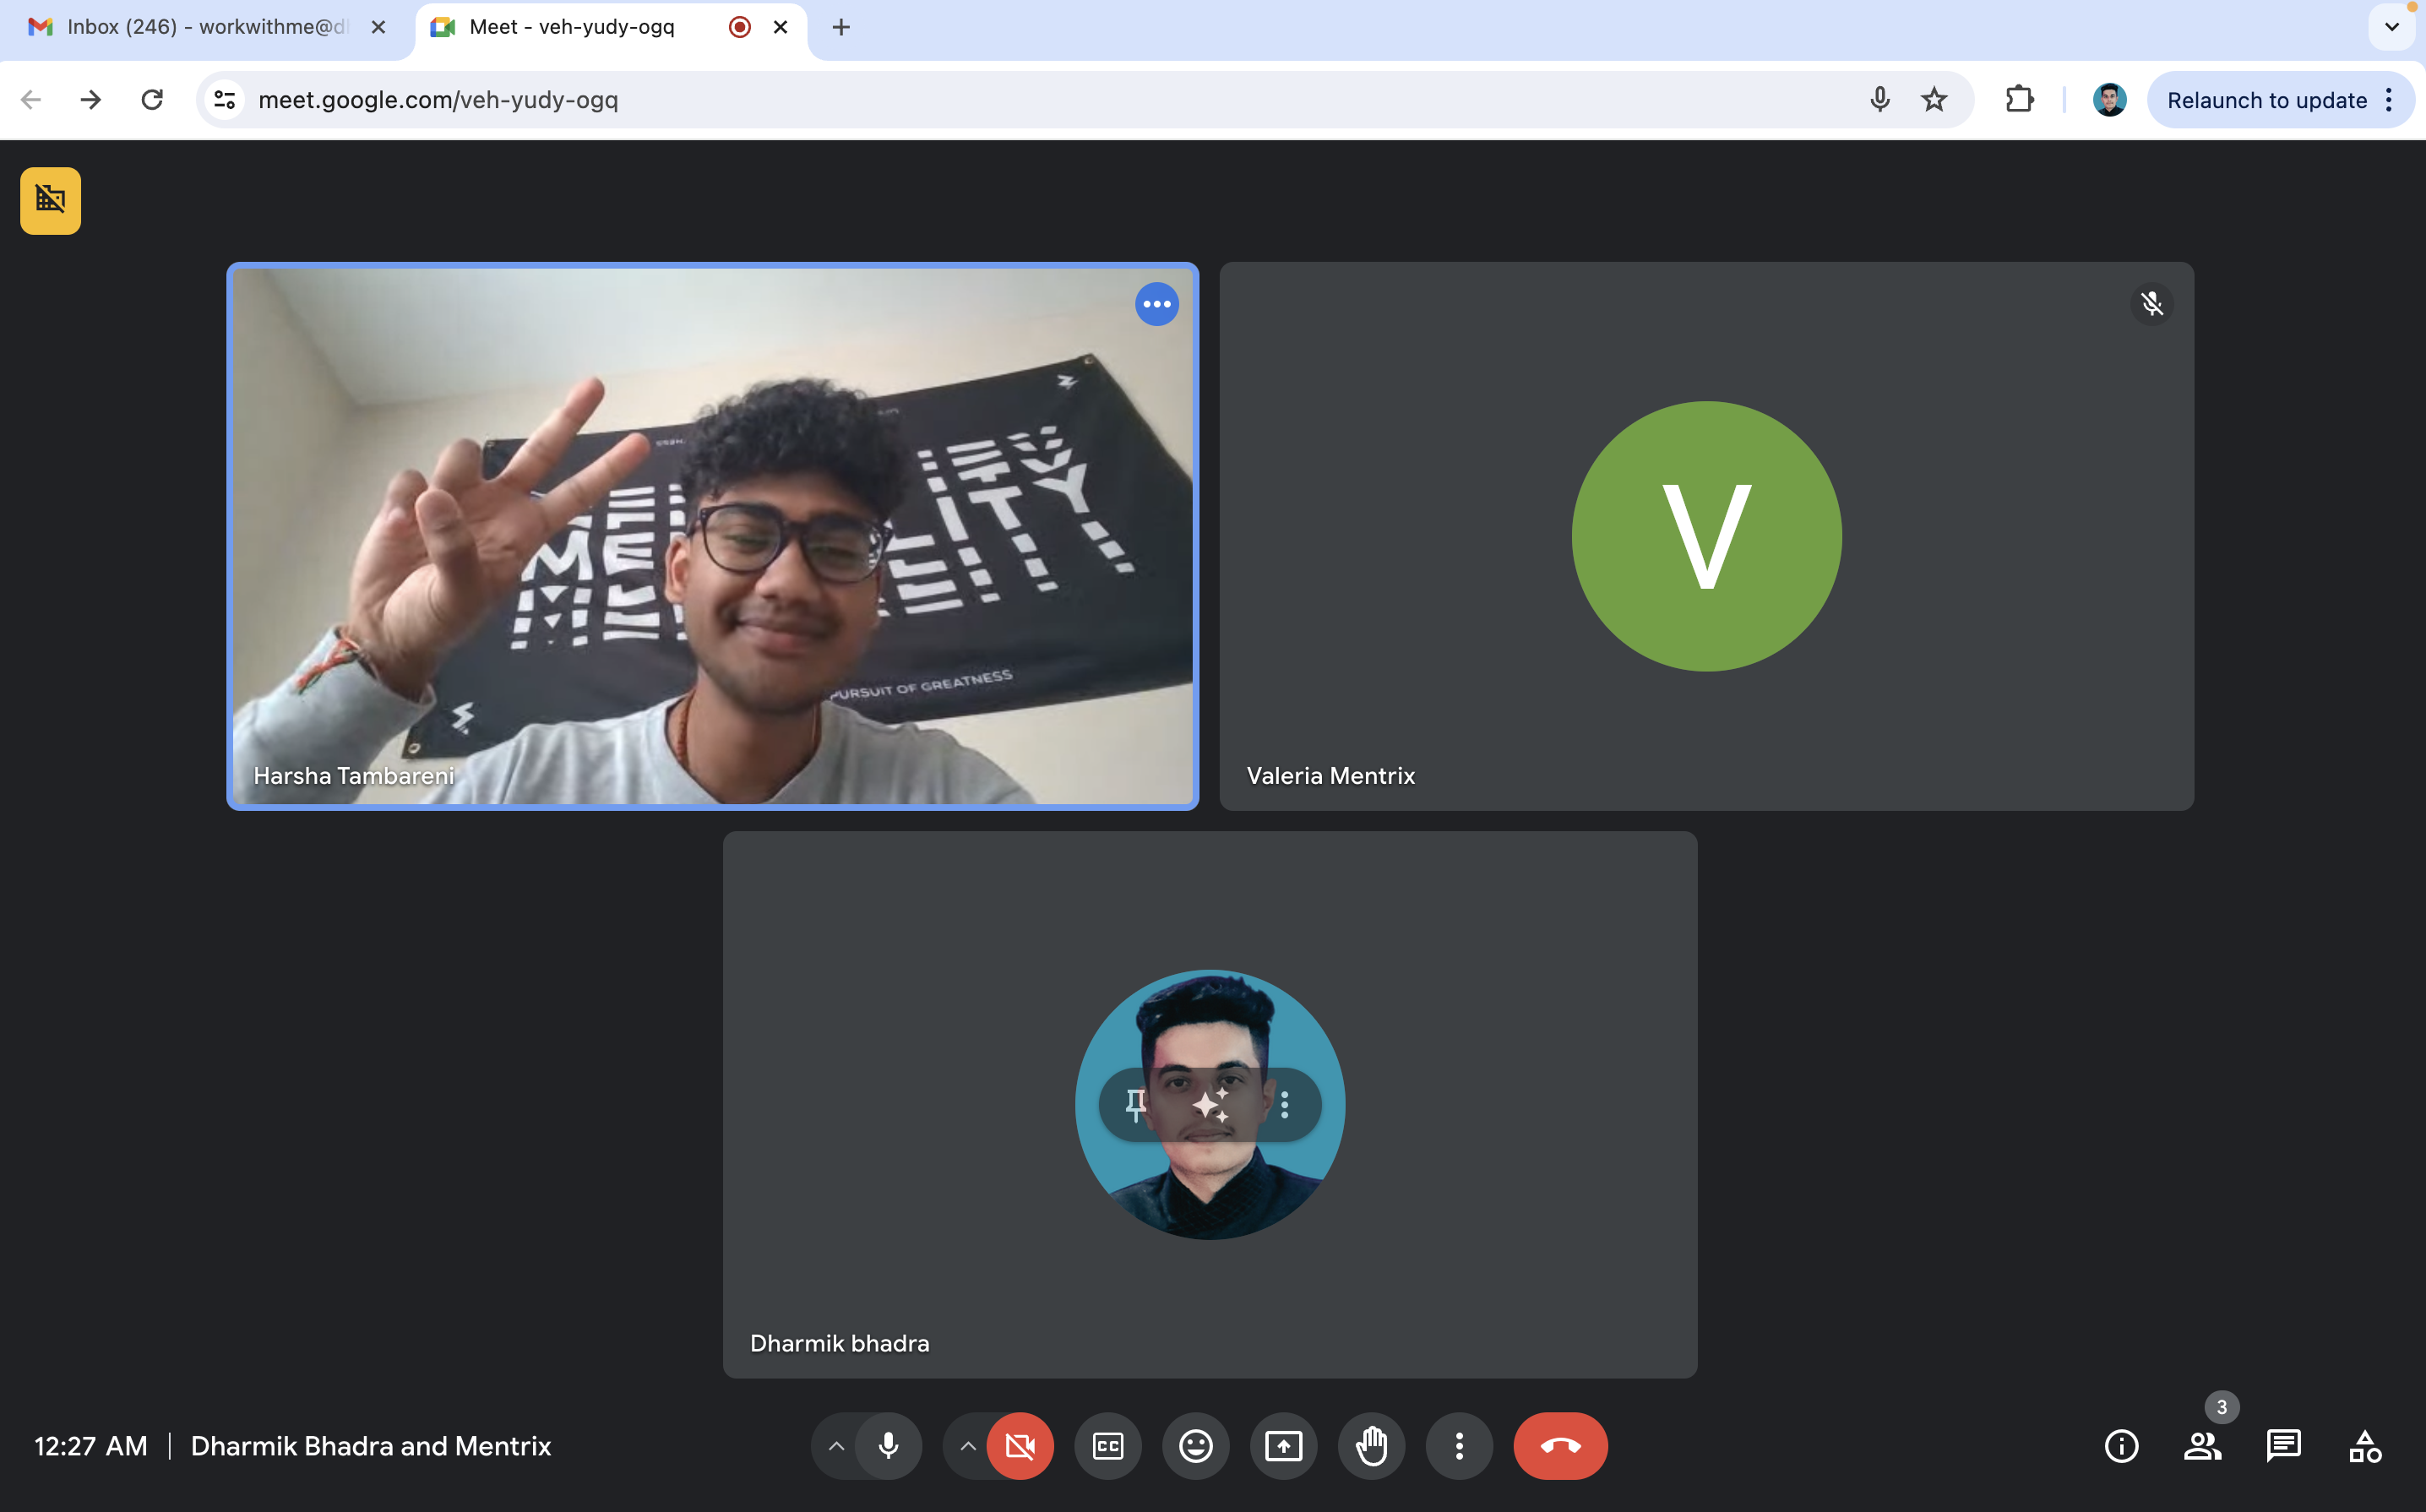This screenshot has height=1512, width=2426.
Task: Leave the call
Action: pyautogui.click(x=1560, y=1445)
